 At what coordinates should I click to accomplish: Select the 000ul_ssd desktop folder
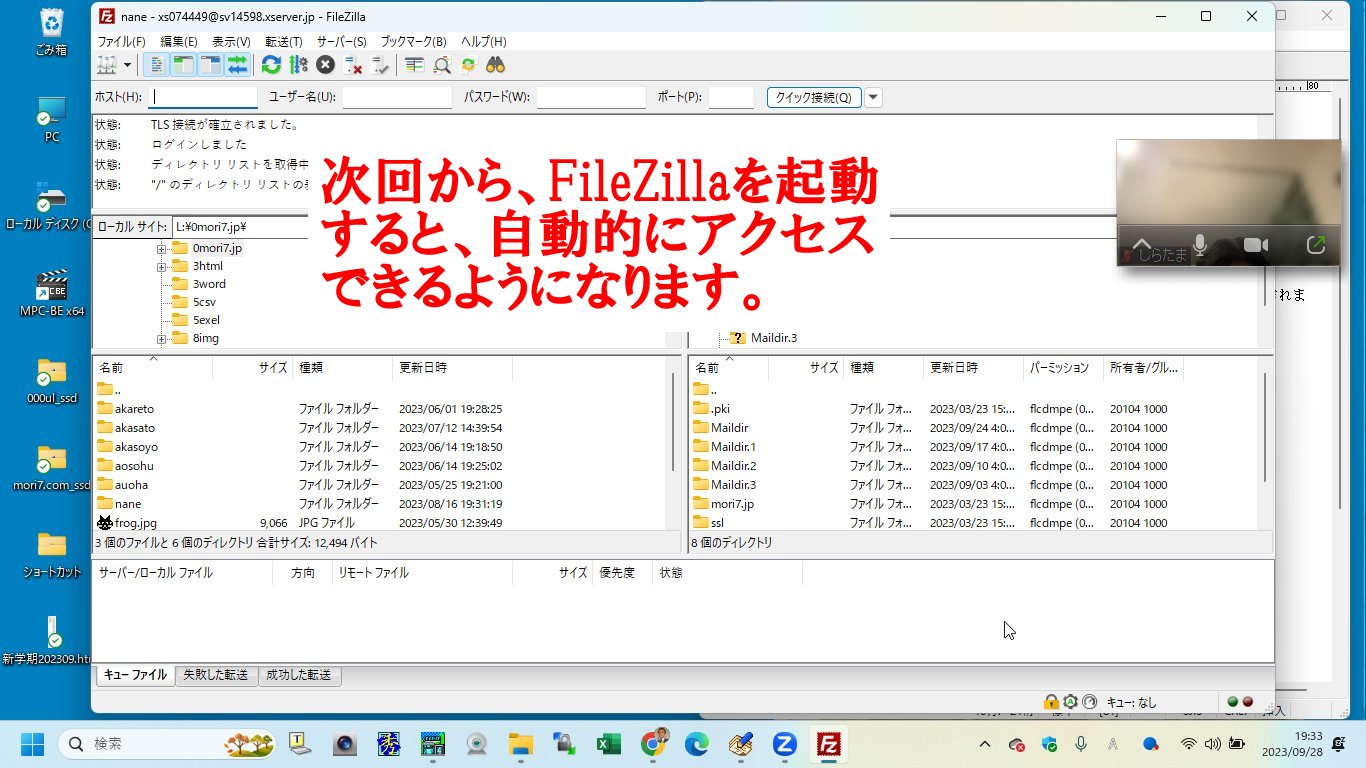click(x=52, y=381)
